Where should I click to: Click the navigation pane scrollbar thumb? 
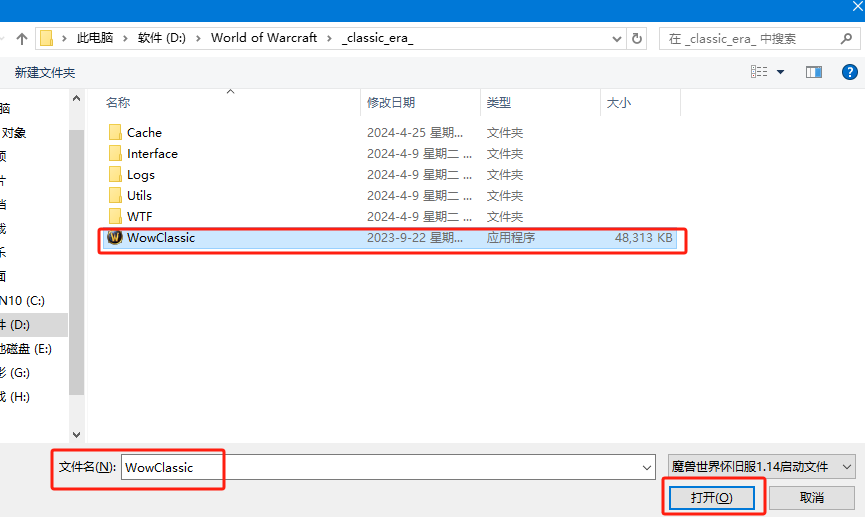tap(77, 263)
